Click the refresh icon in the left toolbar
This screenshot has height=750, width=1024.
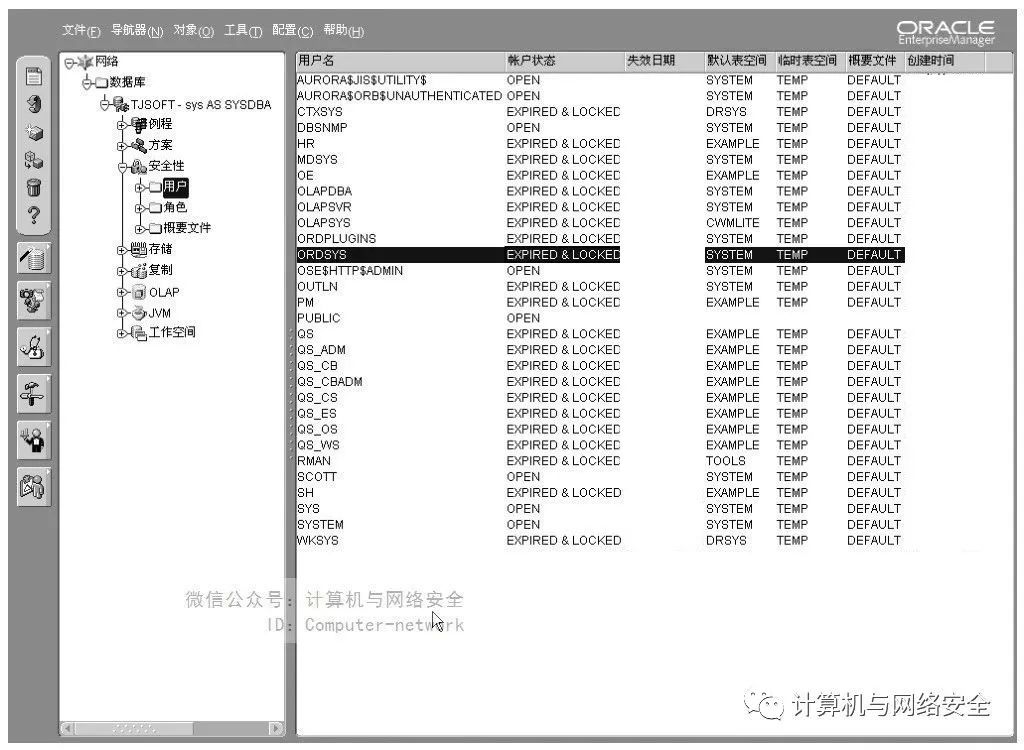point(34,105)
